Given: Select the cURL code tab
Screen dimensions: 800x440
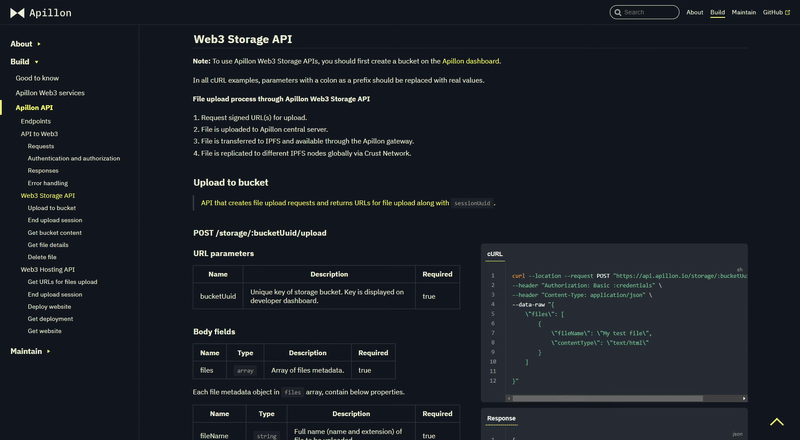Looking at the screenshot, I should click(x=495, y=254).
